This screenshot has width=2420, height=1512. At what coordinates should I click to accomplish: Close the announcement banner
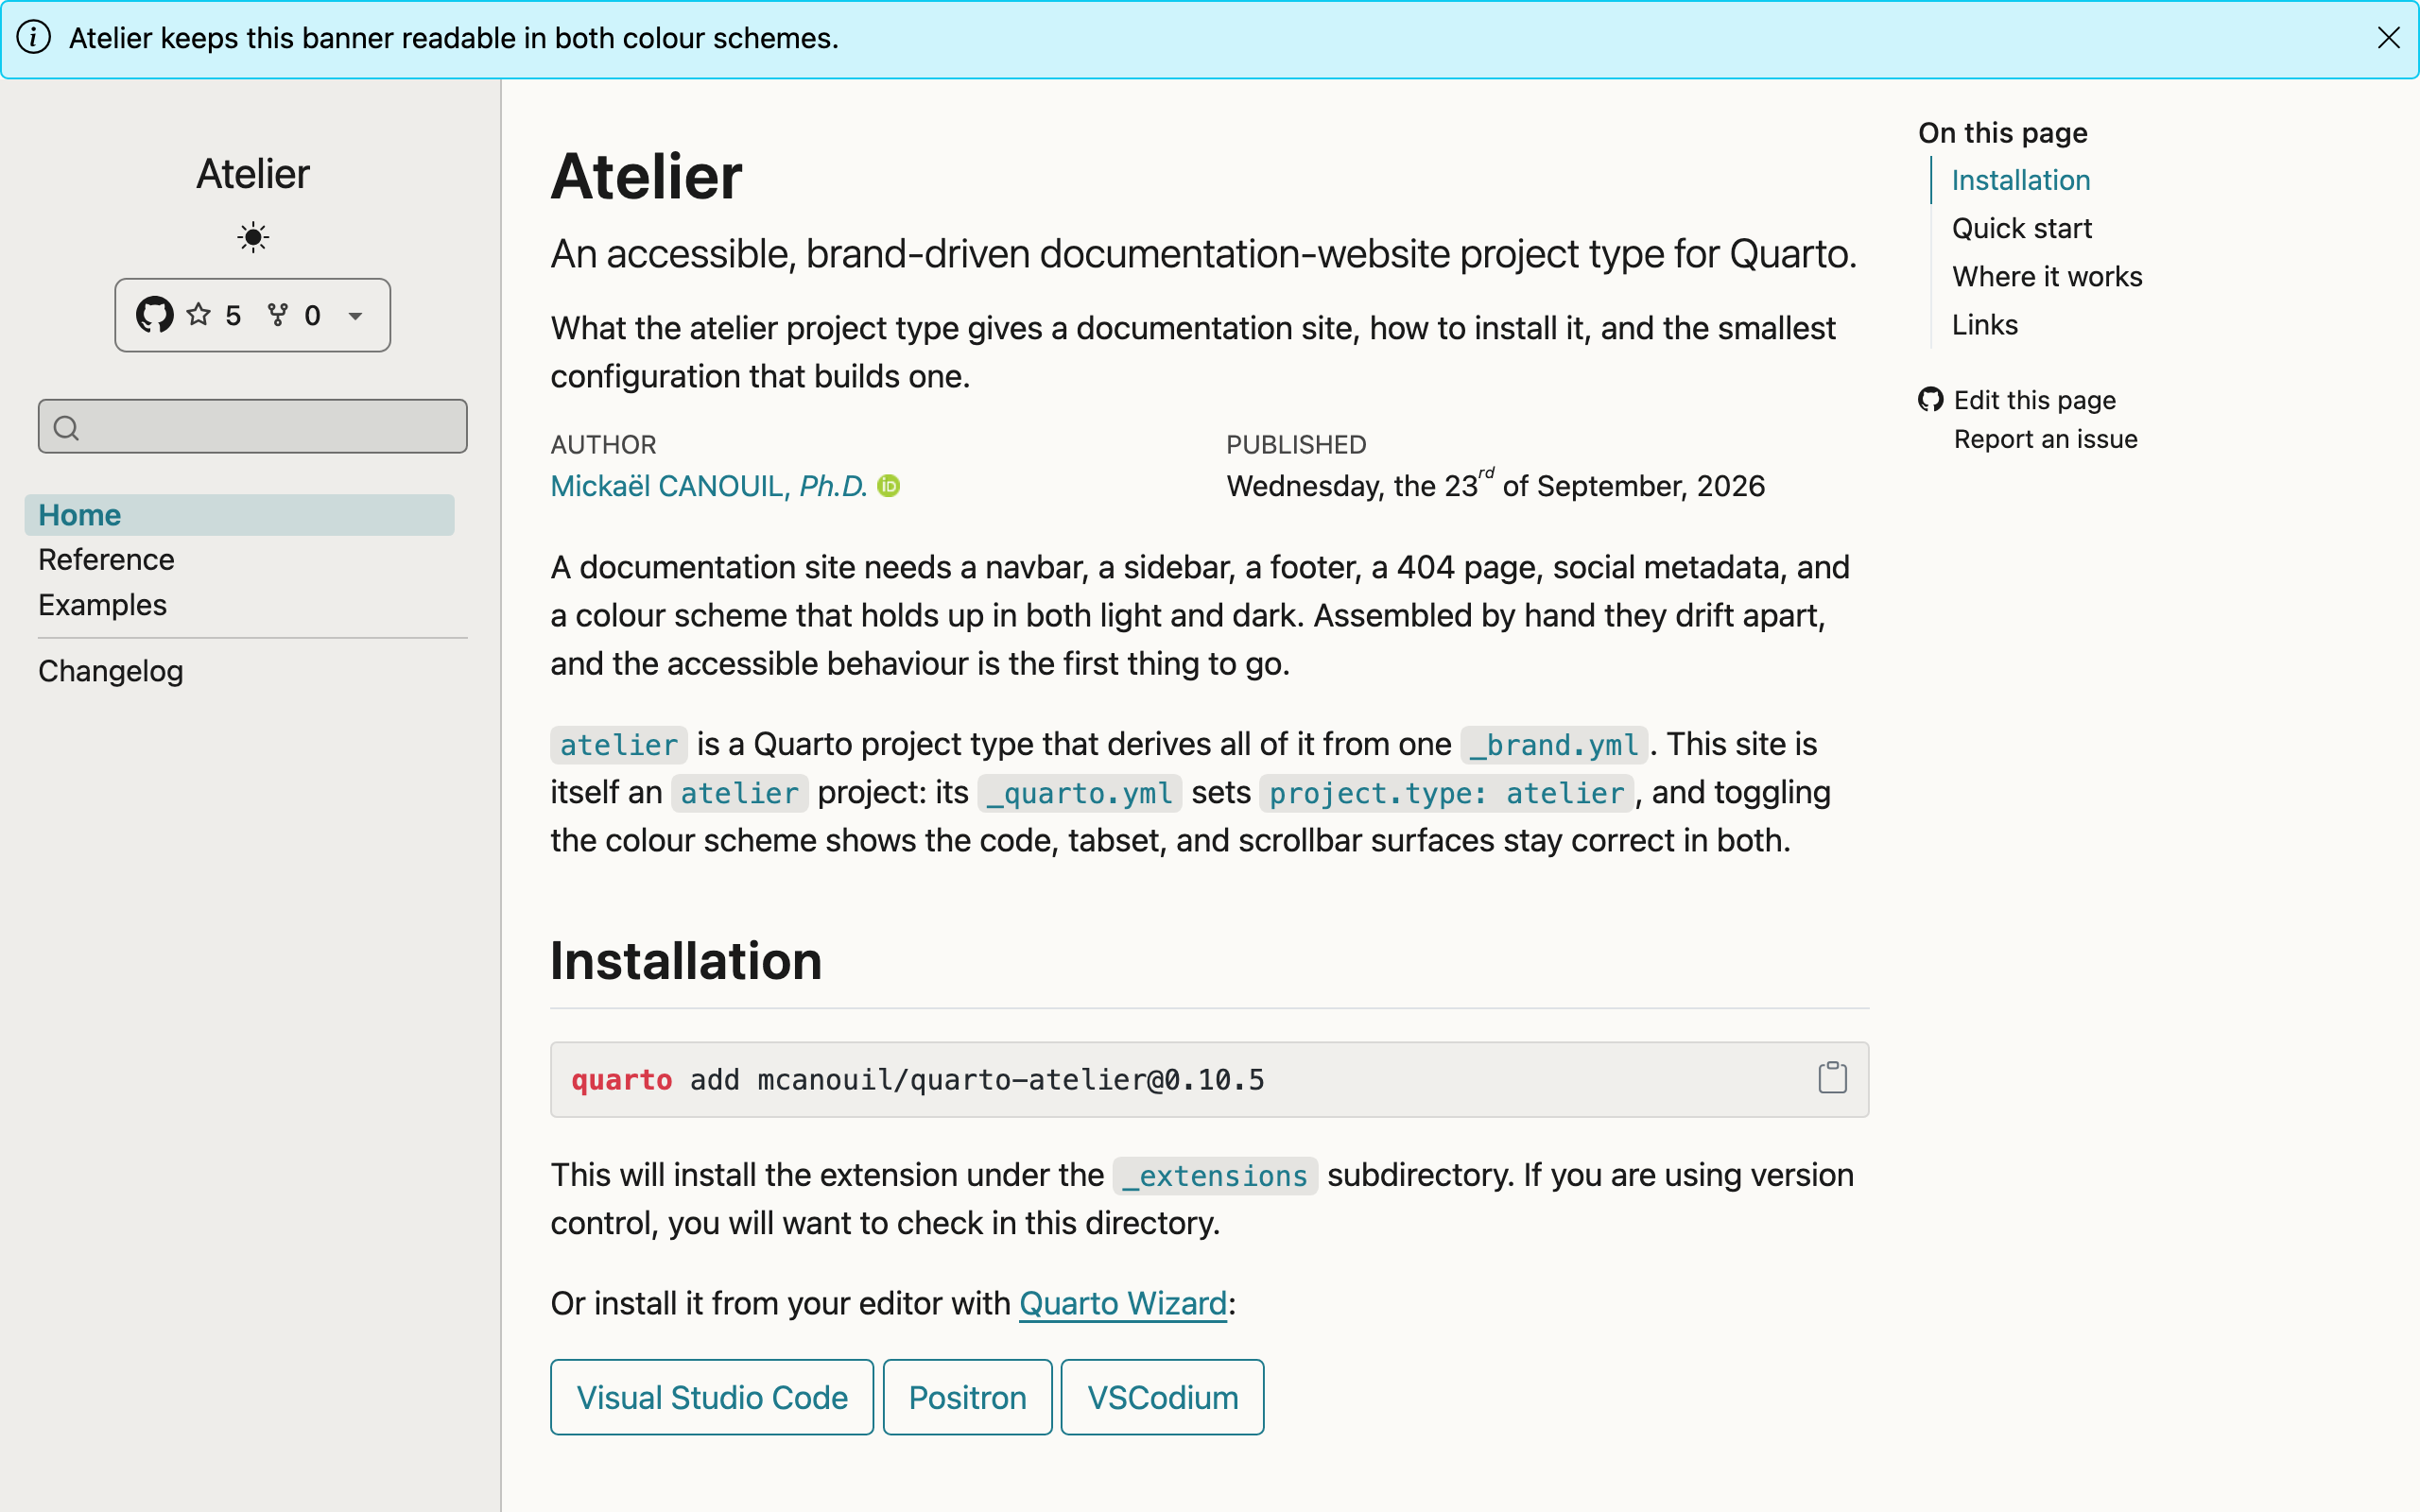[x=2388, y=38]
